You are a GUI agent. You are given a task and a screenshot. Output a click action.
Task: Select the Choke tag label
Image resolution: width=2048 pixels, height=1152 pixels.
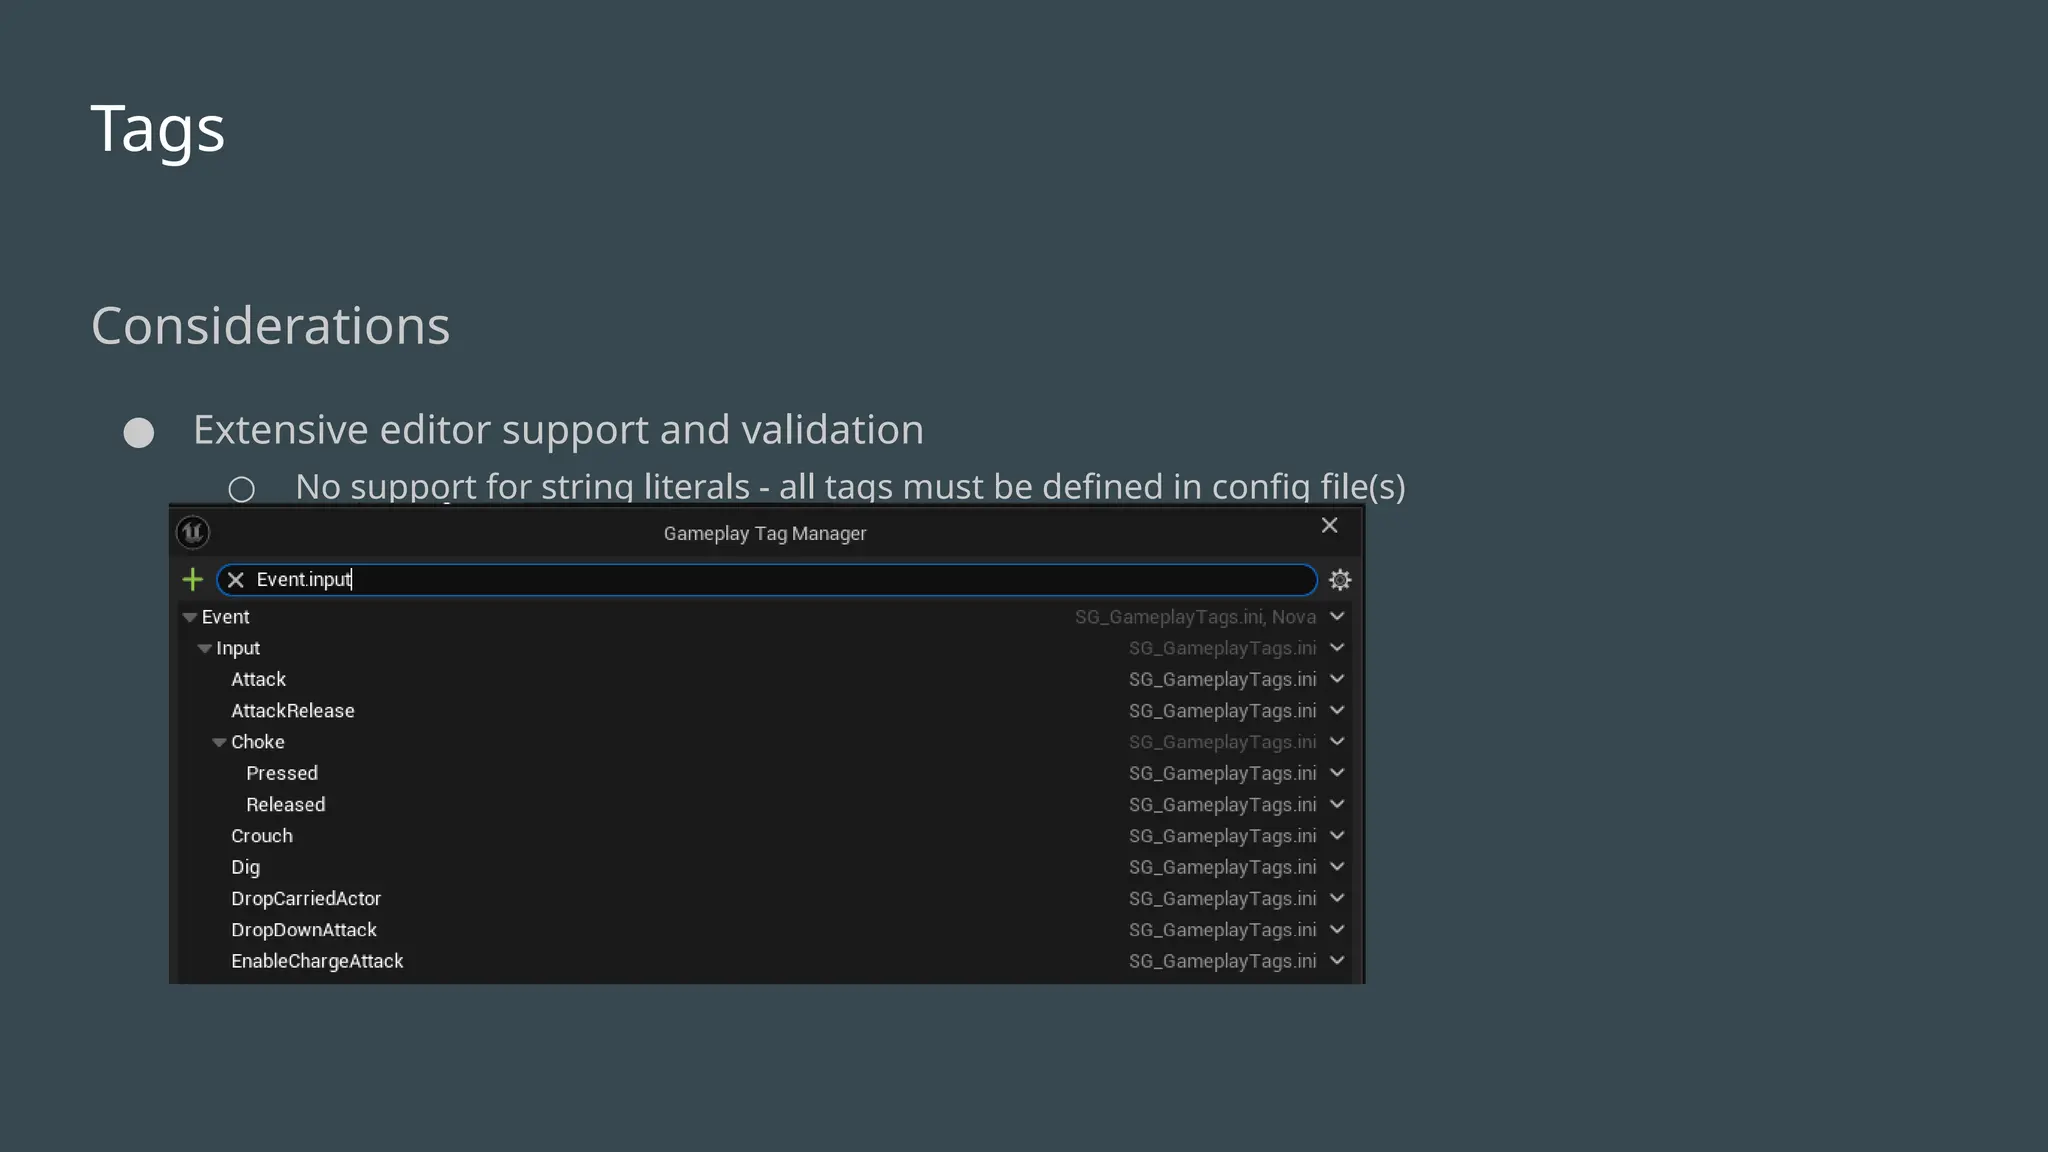258,742
